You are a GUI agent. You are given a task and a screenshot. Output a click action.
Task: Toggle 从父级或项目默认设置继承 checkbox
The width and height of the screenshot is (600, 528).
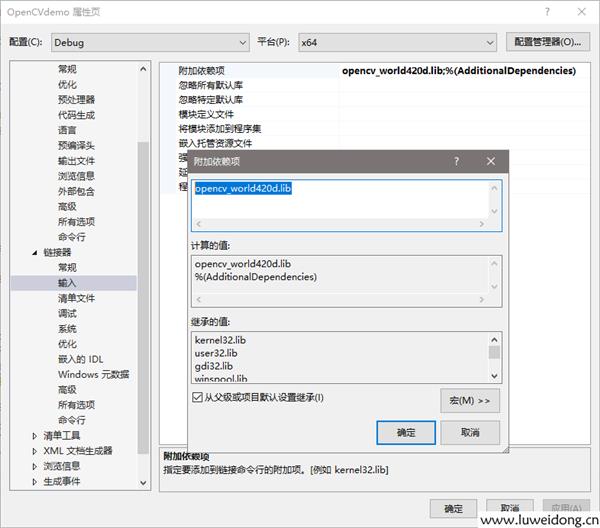197,398
